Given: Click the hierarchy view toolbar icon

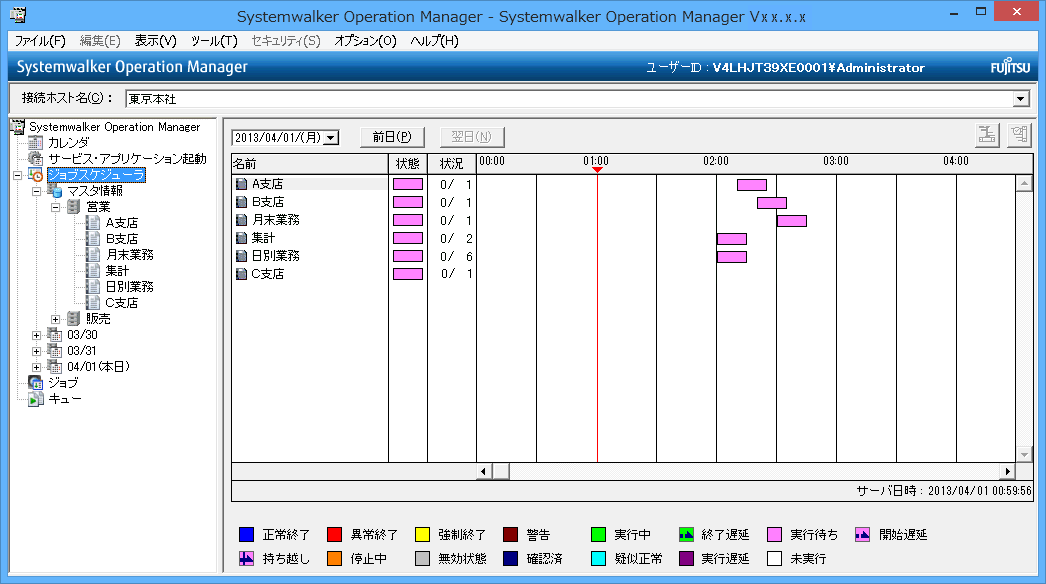Looking at the screenshot, I should tap(987, 135).
